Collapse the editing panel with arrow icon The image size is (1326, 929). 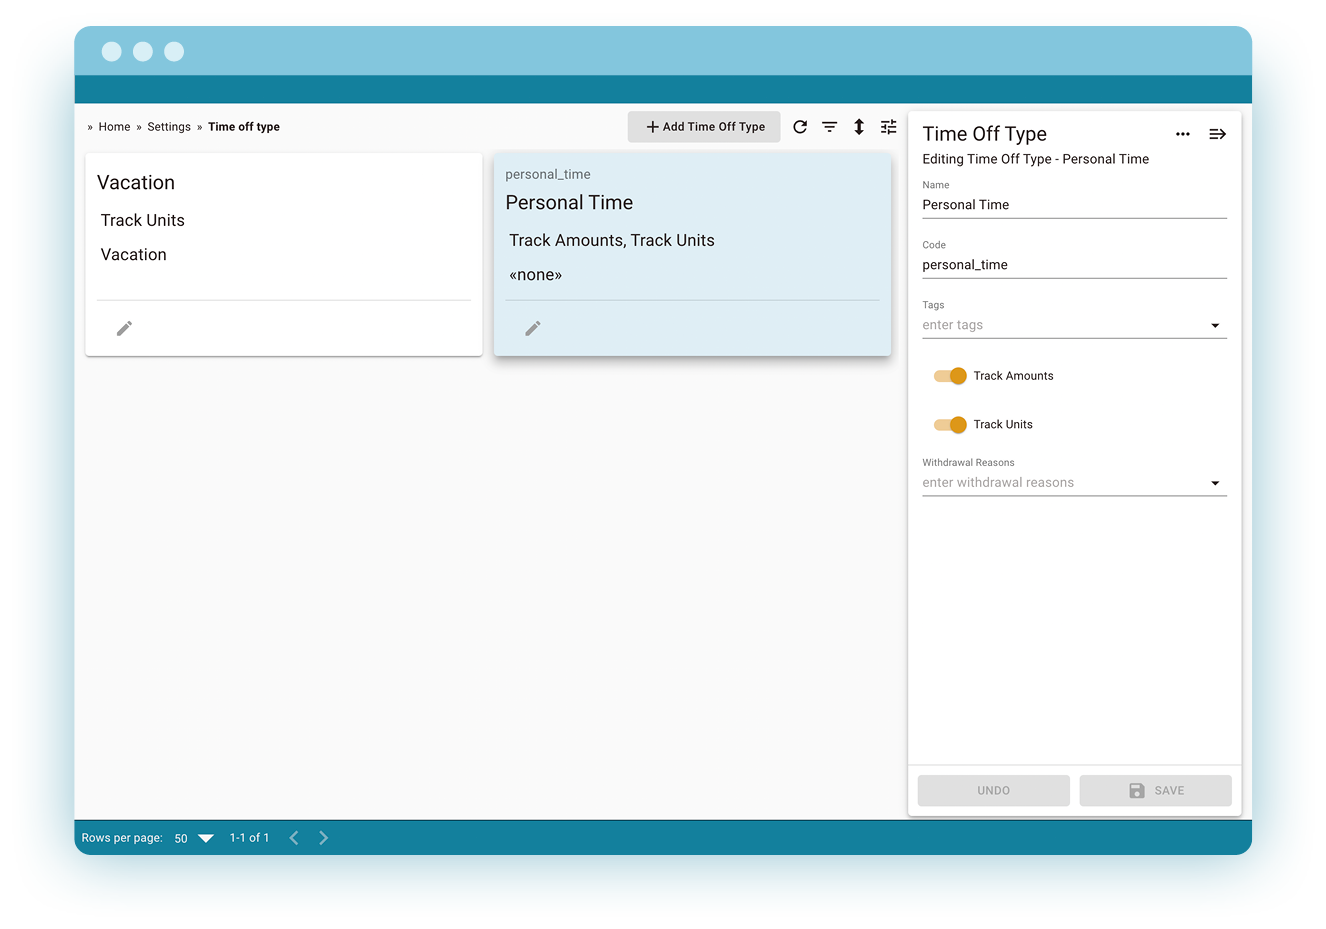tap(1217, 133)
